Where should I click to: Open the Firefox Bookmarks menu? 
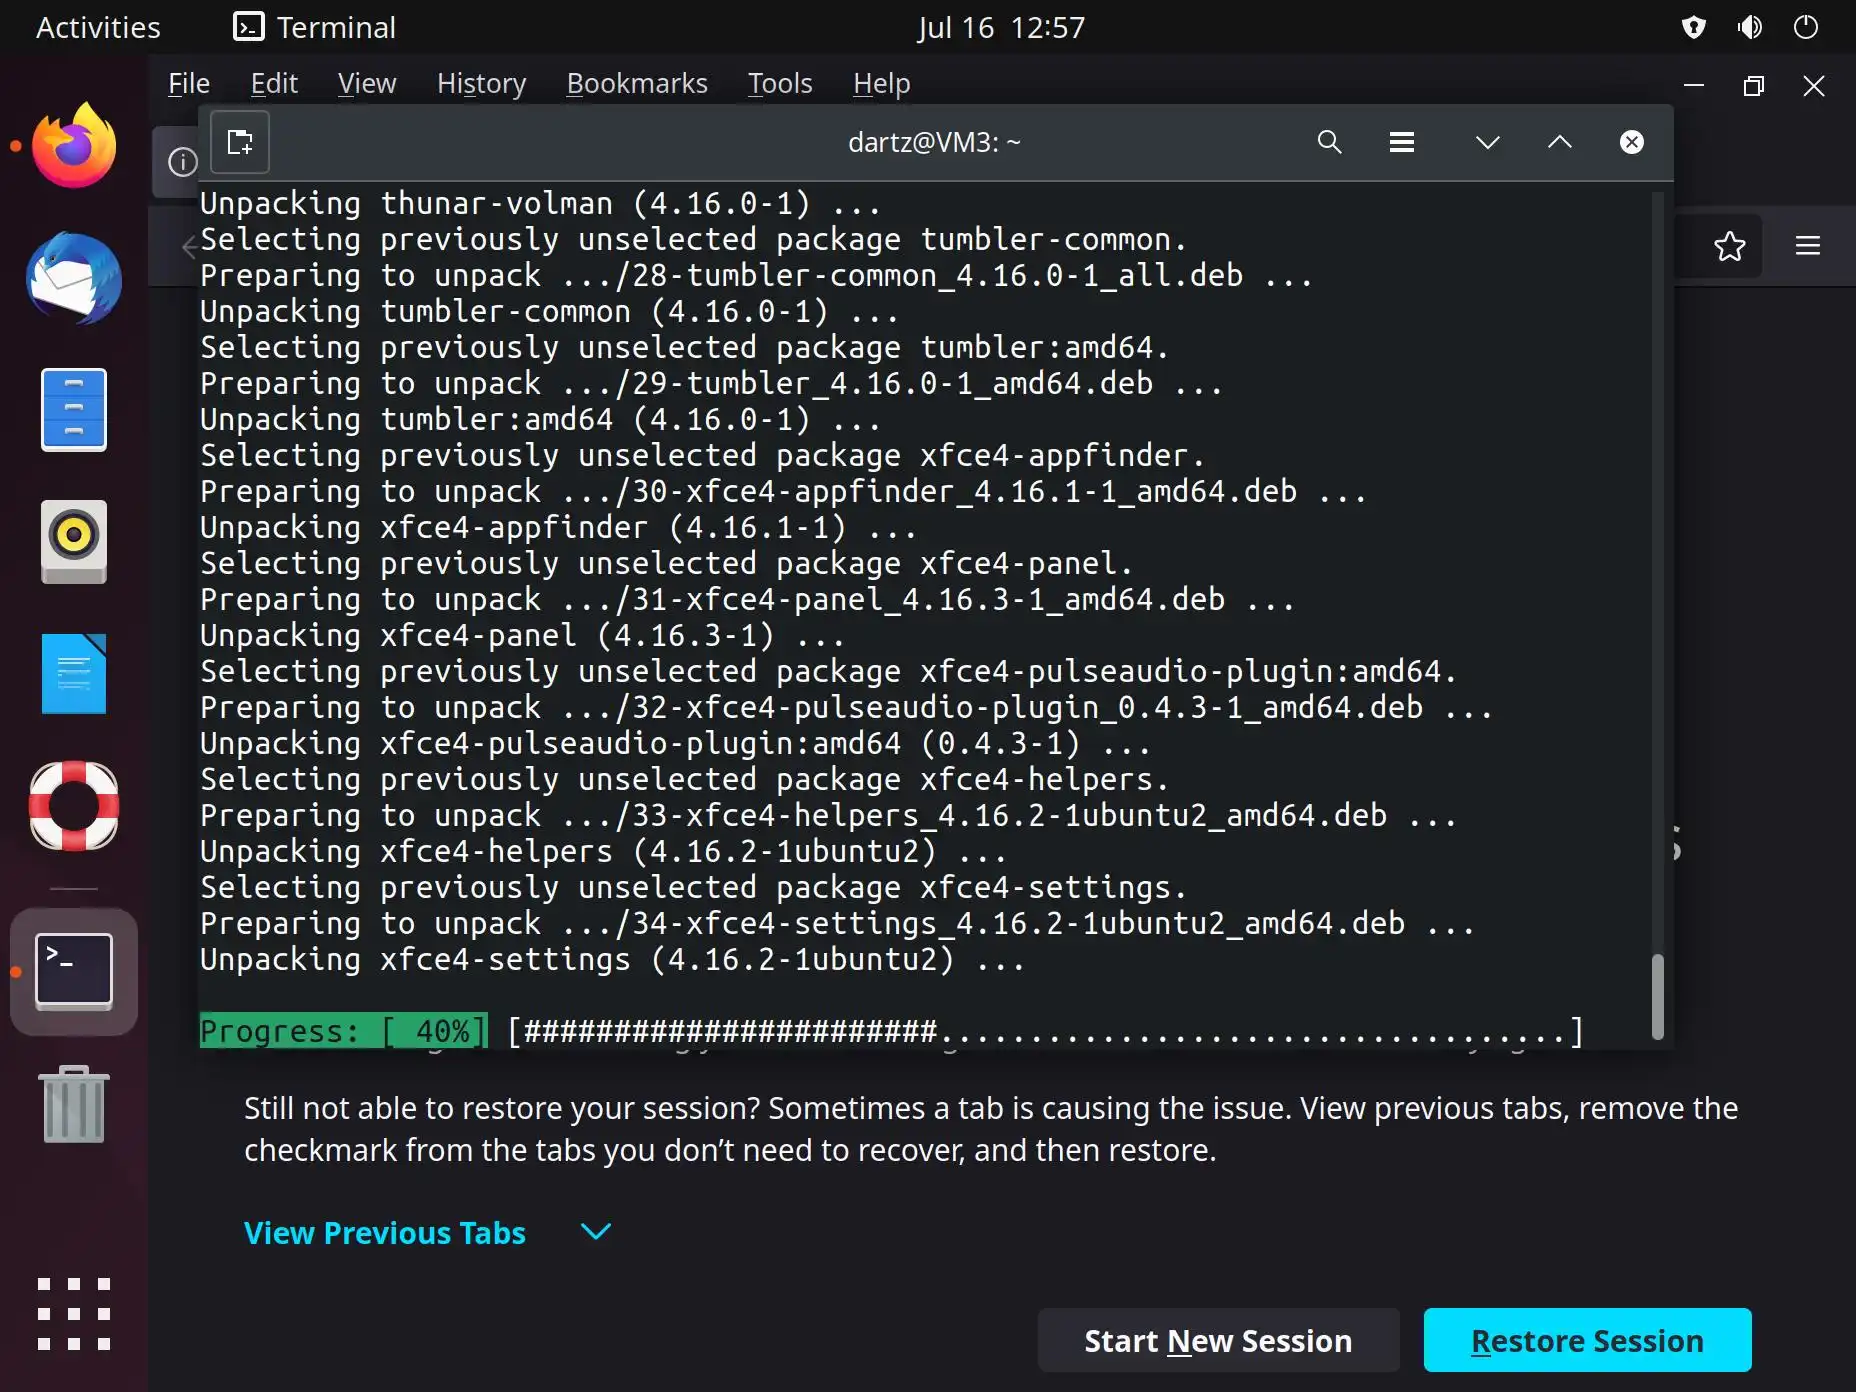click(637, 84)
